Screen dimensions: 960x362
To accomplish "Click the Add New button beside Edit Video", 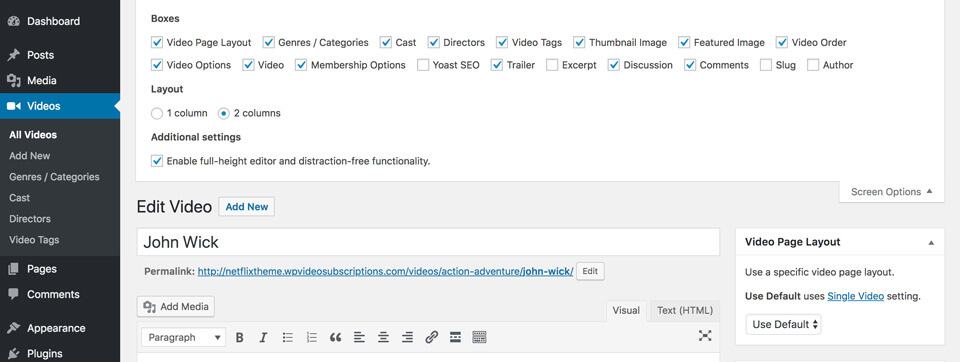I will click(x=247, y=206).
